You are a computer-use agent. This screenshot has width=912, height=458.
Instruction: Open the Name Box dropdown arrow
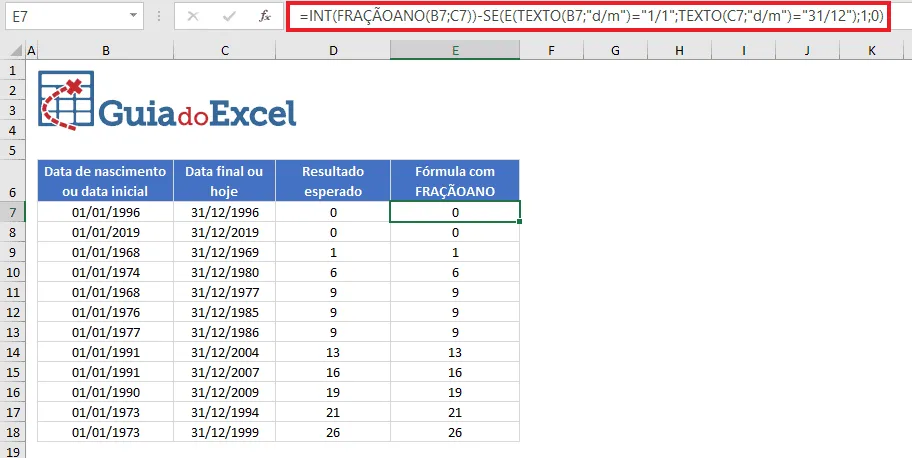pos(133,16)
